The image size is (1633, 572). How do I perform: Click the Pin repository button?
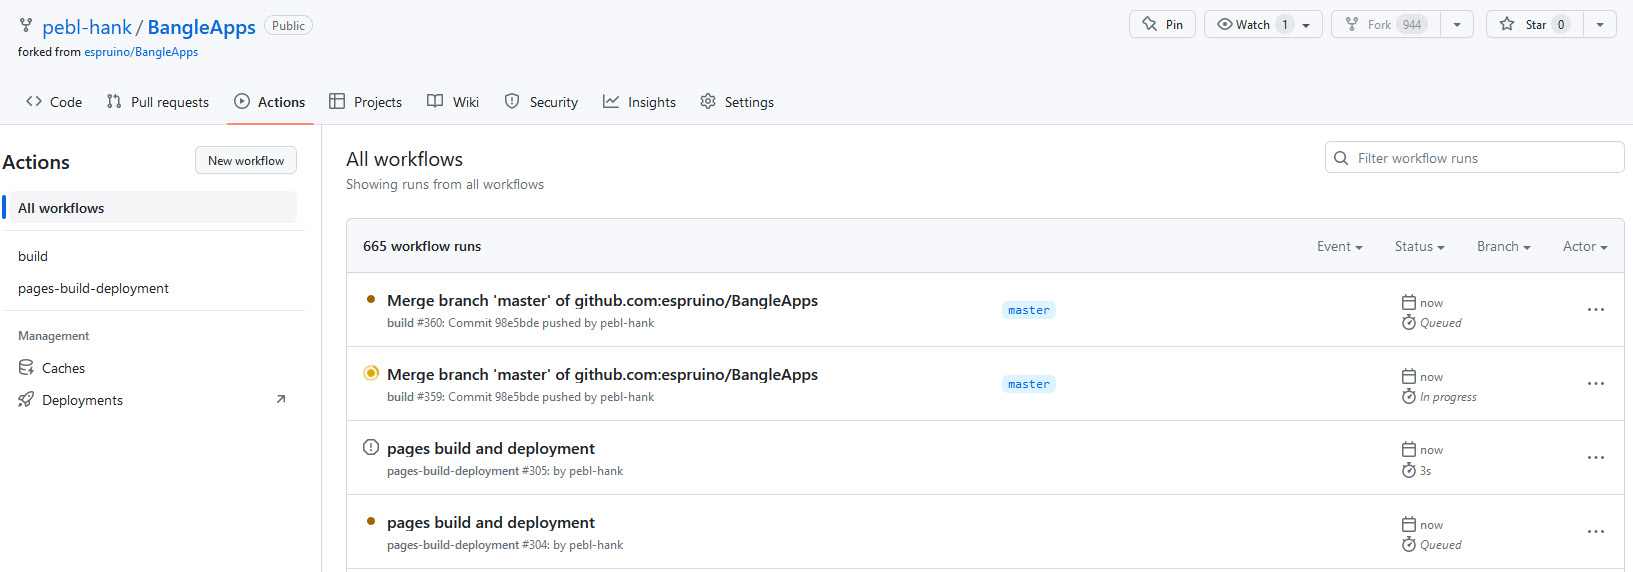tap(1162, 25)
